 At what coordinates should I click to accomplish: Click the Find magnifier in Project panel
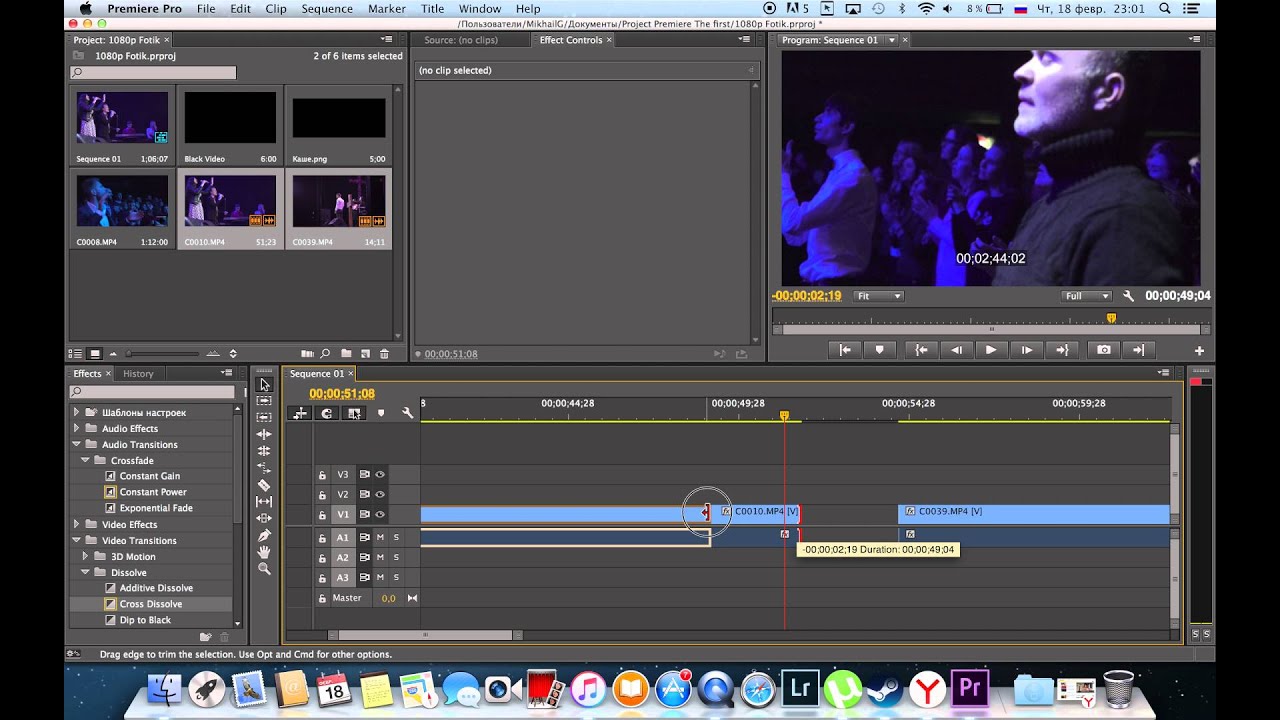pyautogui.click(x=325, y=354)
